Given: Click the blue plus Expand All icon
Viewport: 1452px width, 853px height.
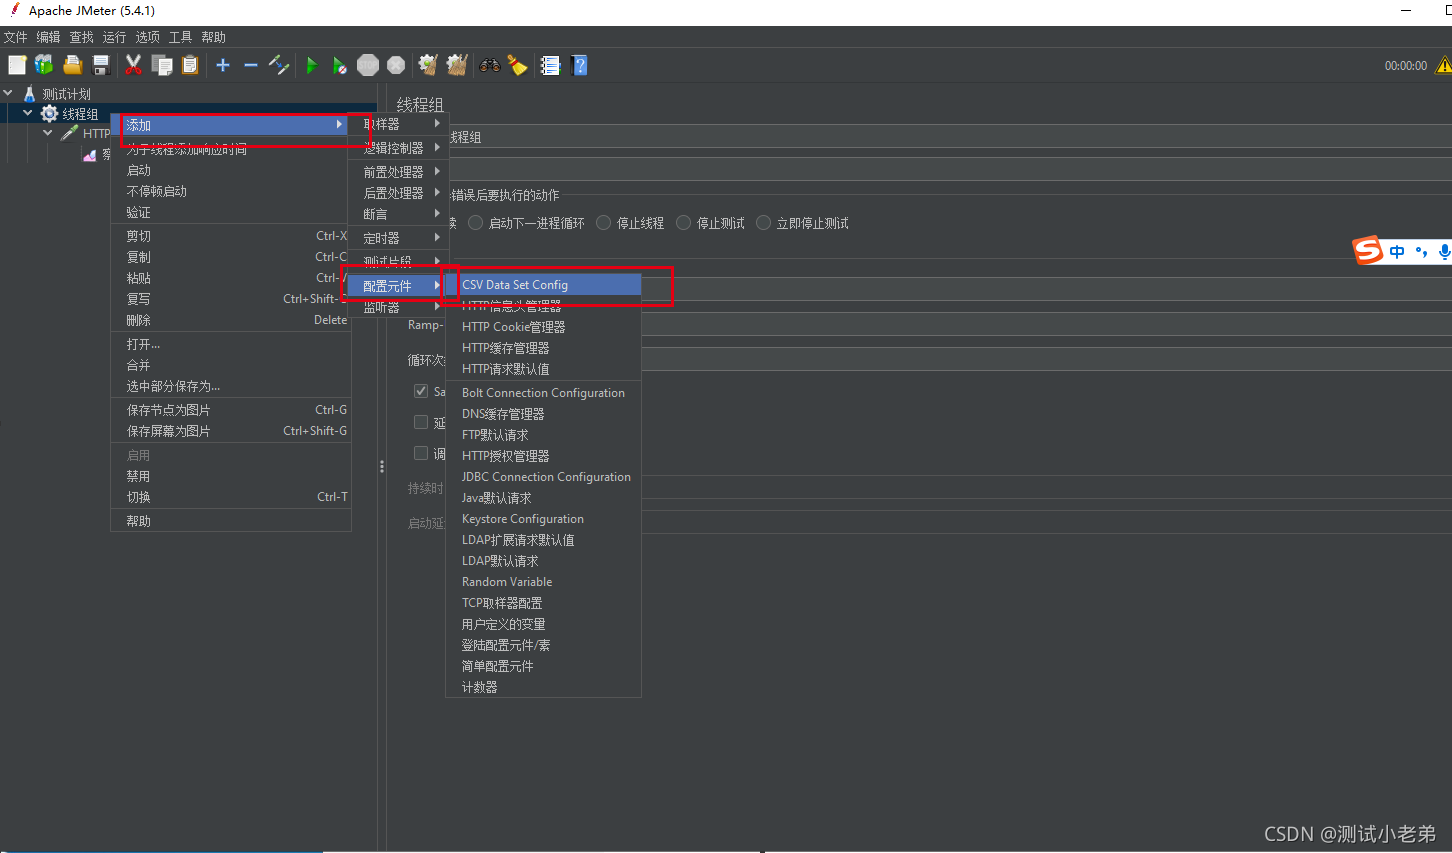Looking at the screenshot, I should coord(223,65).
